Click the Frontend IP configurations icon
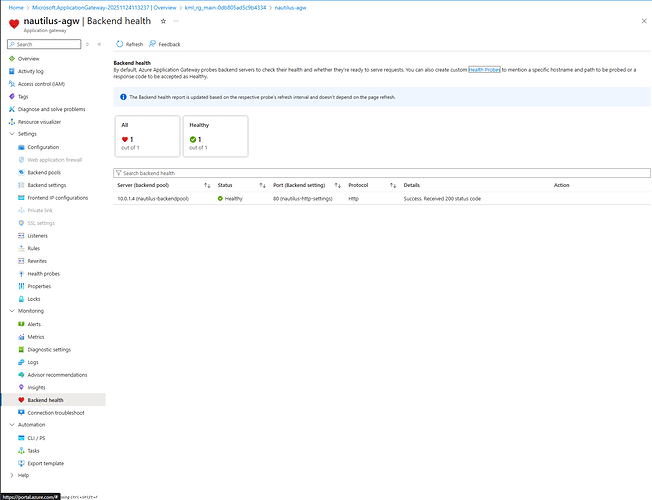Image resolution: width=652 pixels, height=500 pixels. (21, 198)
